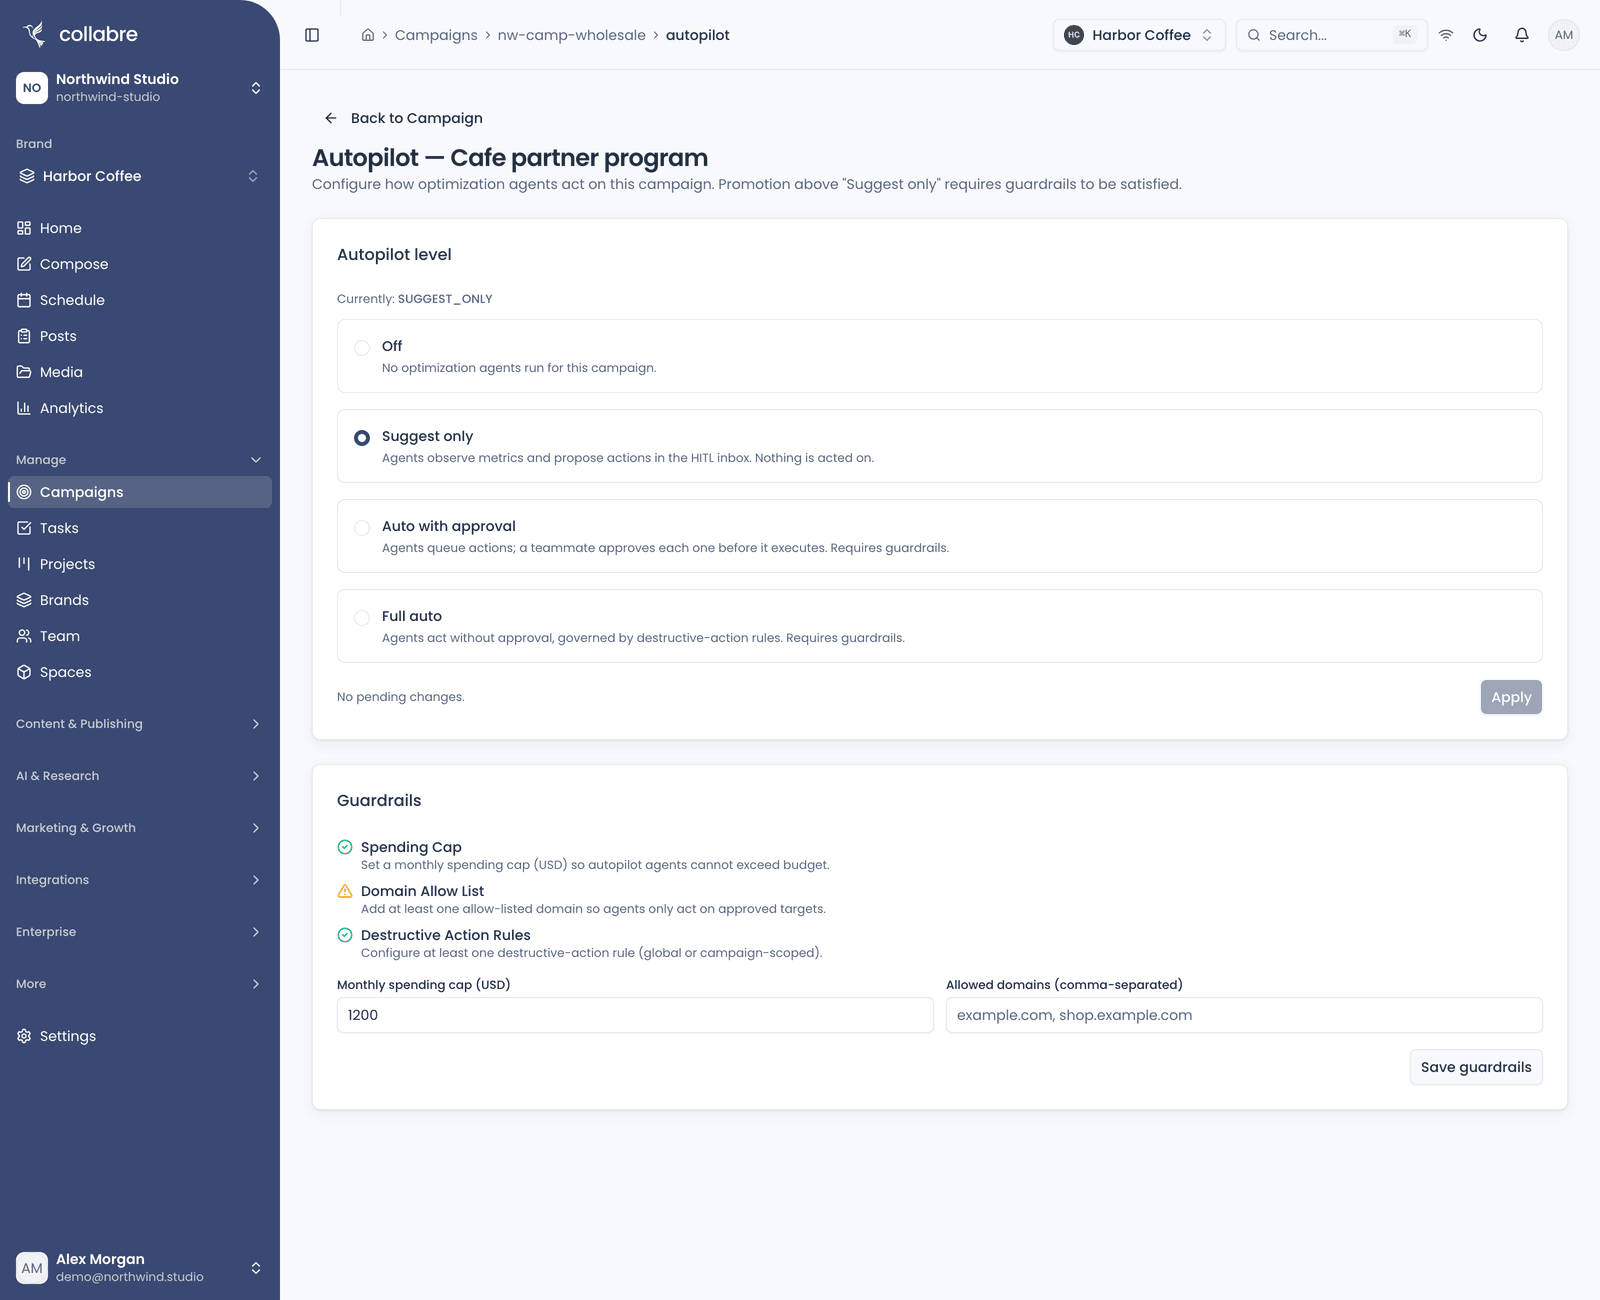Focus the Monthly spending cap field
This screenshot has width=1600, height=1300.
pyautogui.click(x=635, y=1015)
